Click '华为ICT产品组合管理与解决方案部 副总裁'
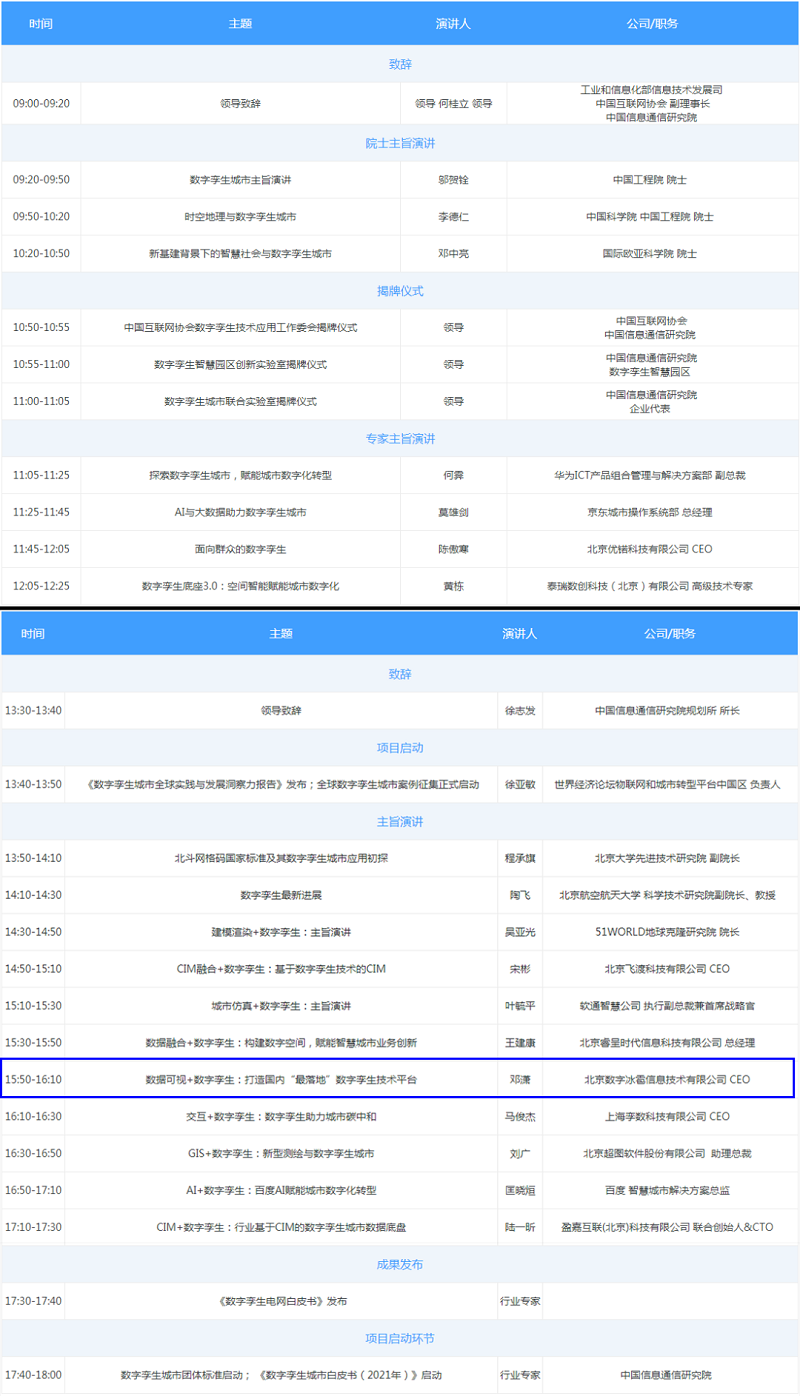Image resolution: width=800 pixels, height=1396 pixels. [650, 476]
